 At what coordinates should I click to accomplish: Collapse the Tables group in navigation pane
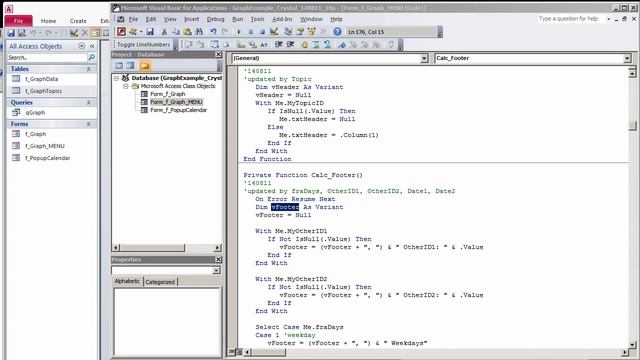[89, 69]
